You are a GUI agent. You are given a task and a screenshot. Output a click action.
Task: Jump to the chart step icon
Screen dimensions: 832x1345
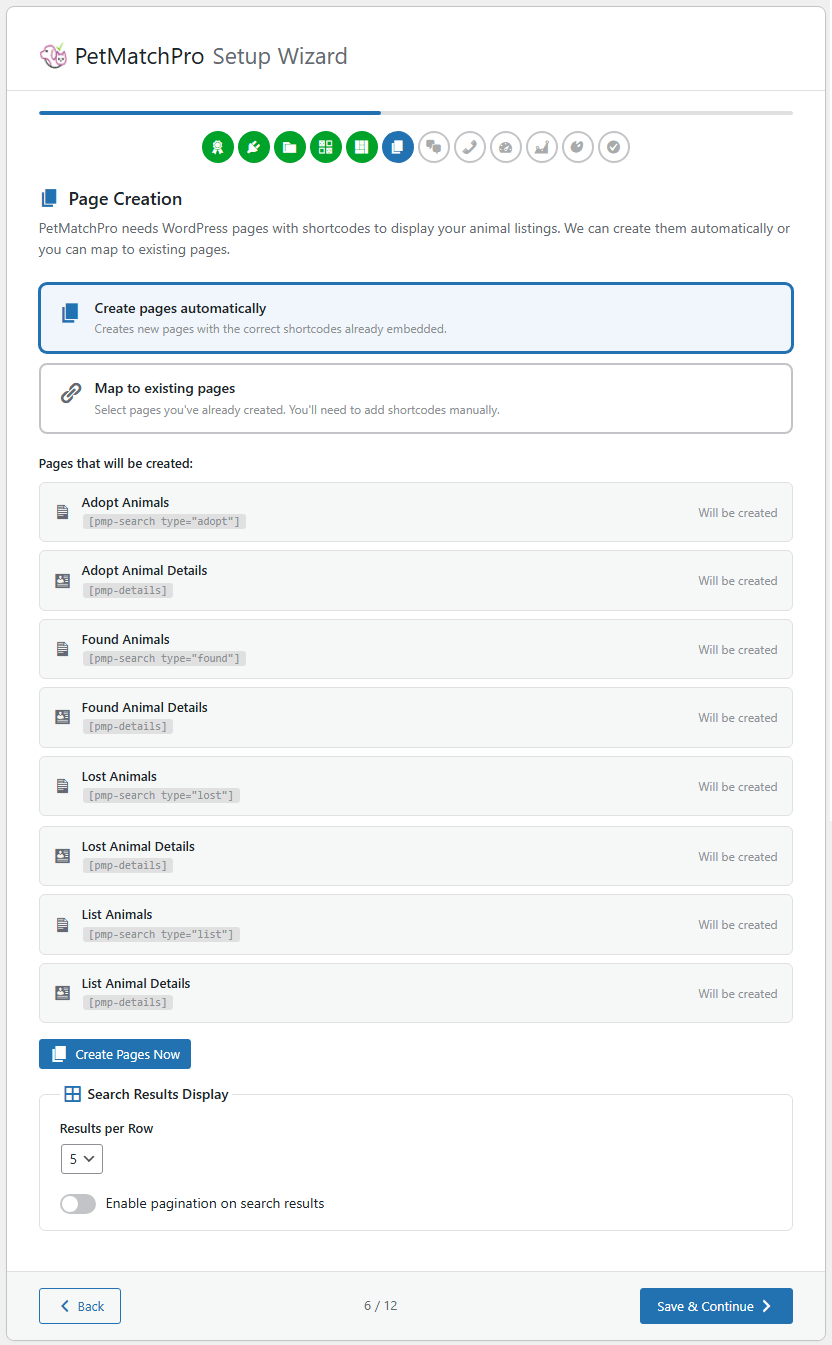(x=542, y=148)
